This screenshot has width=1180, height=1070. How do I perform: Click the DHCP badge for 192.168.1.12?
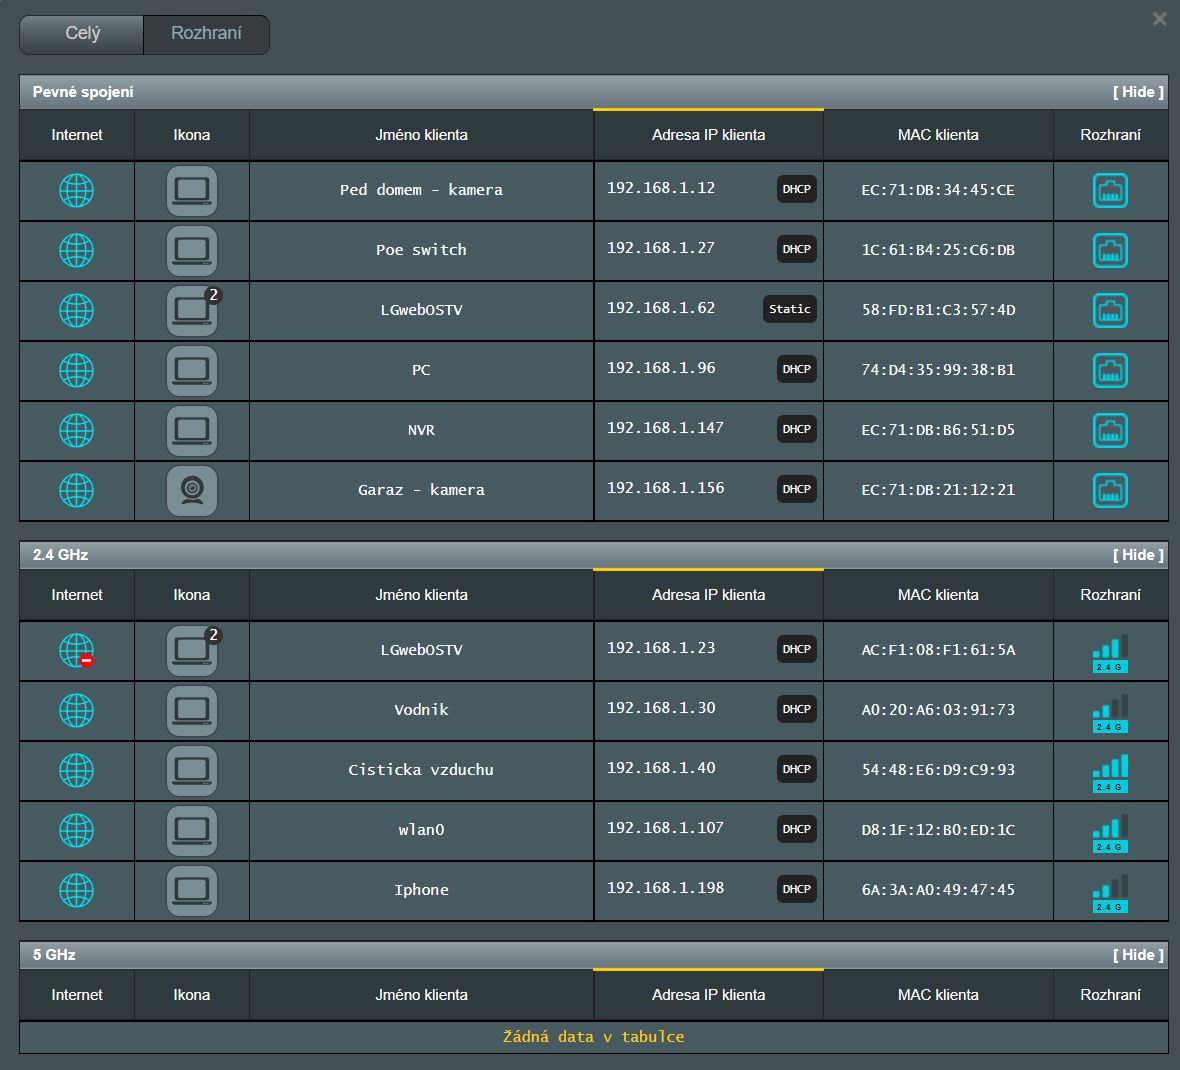click(x=796, y=190)
